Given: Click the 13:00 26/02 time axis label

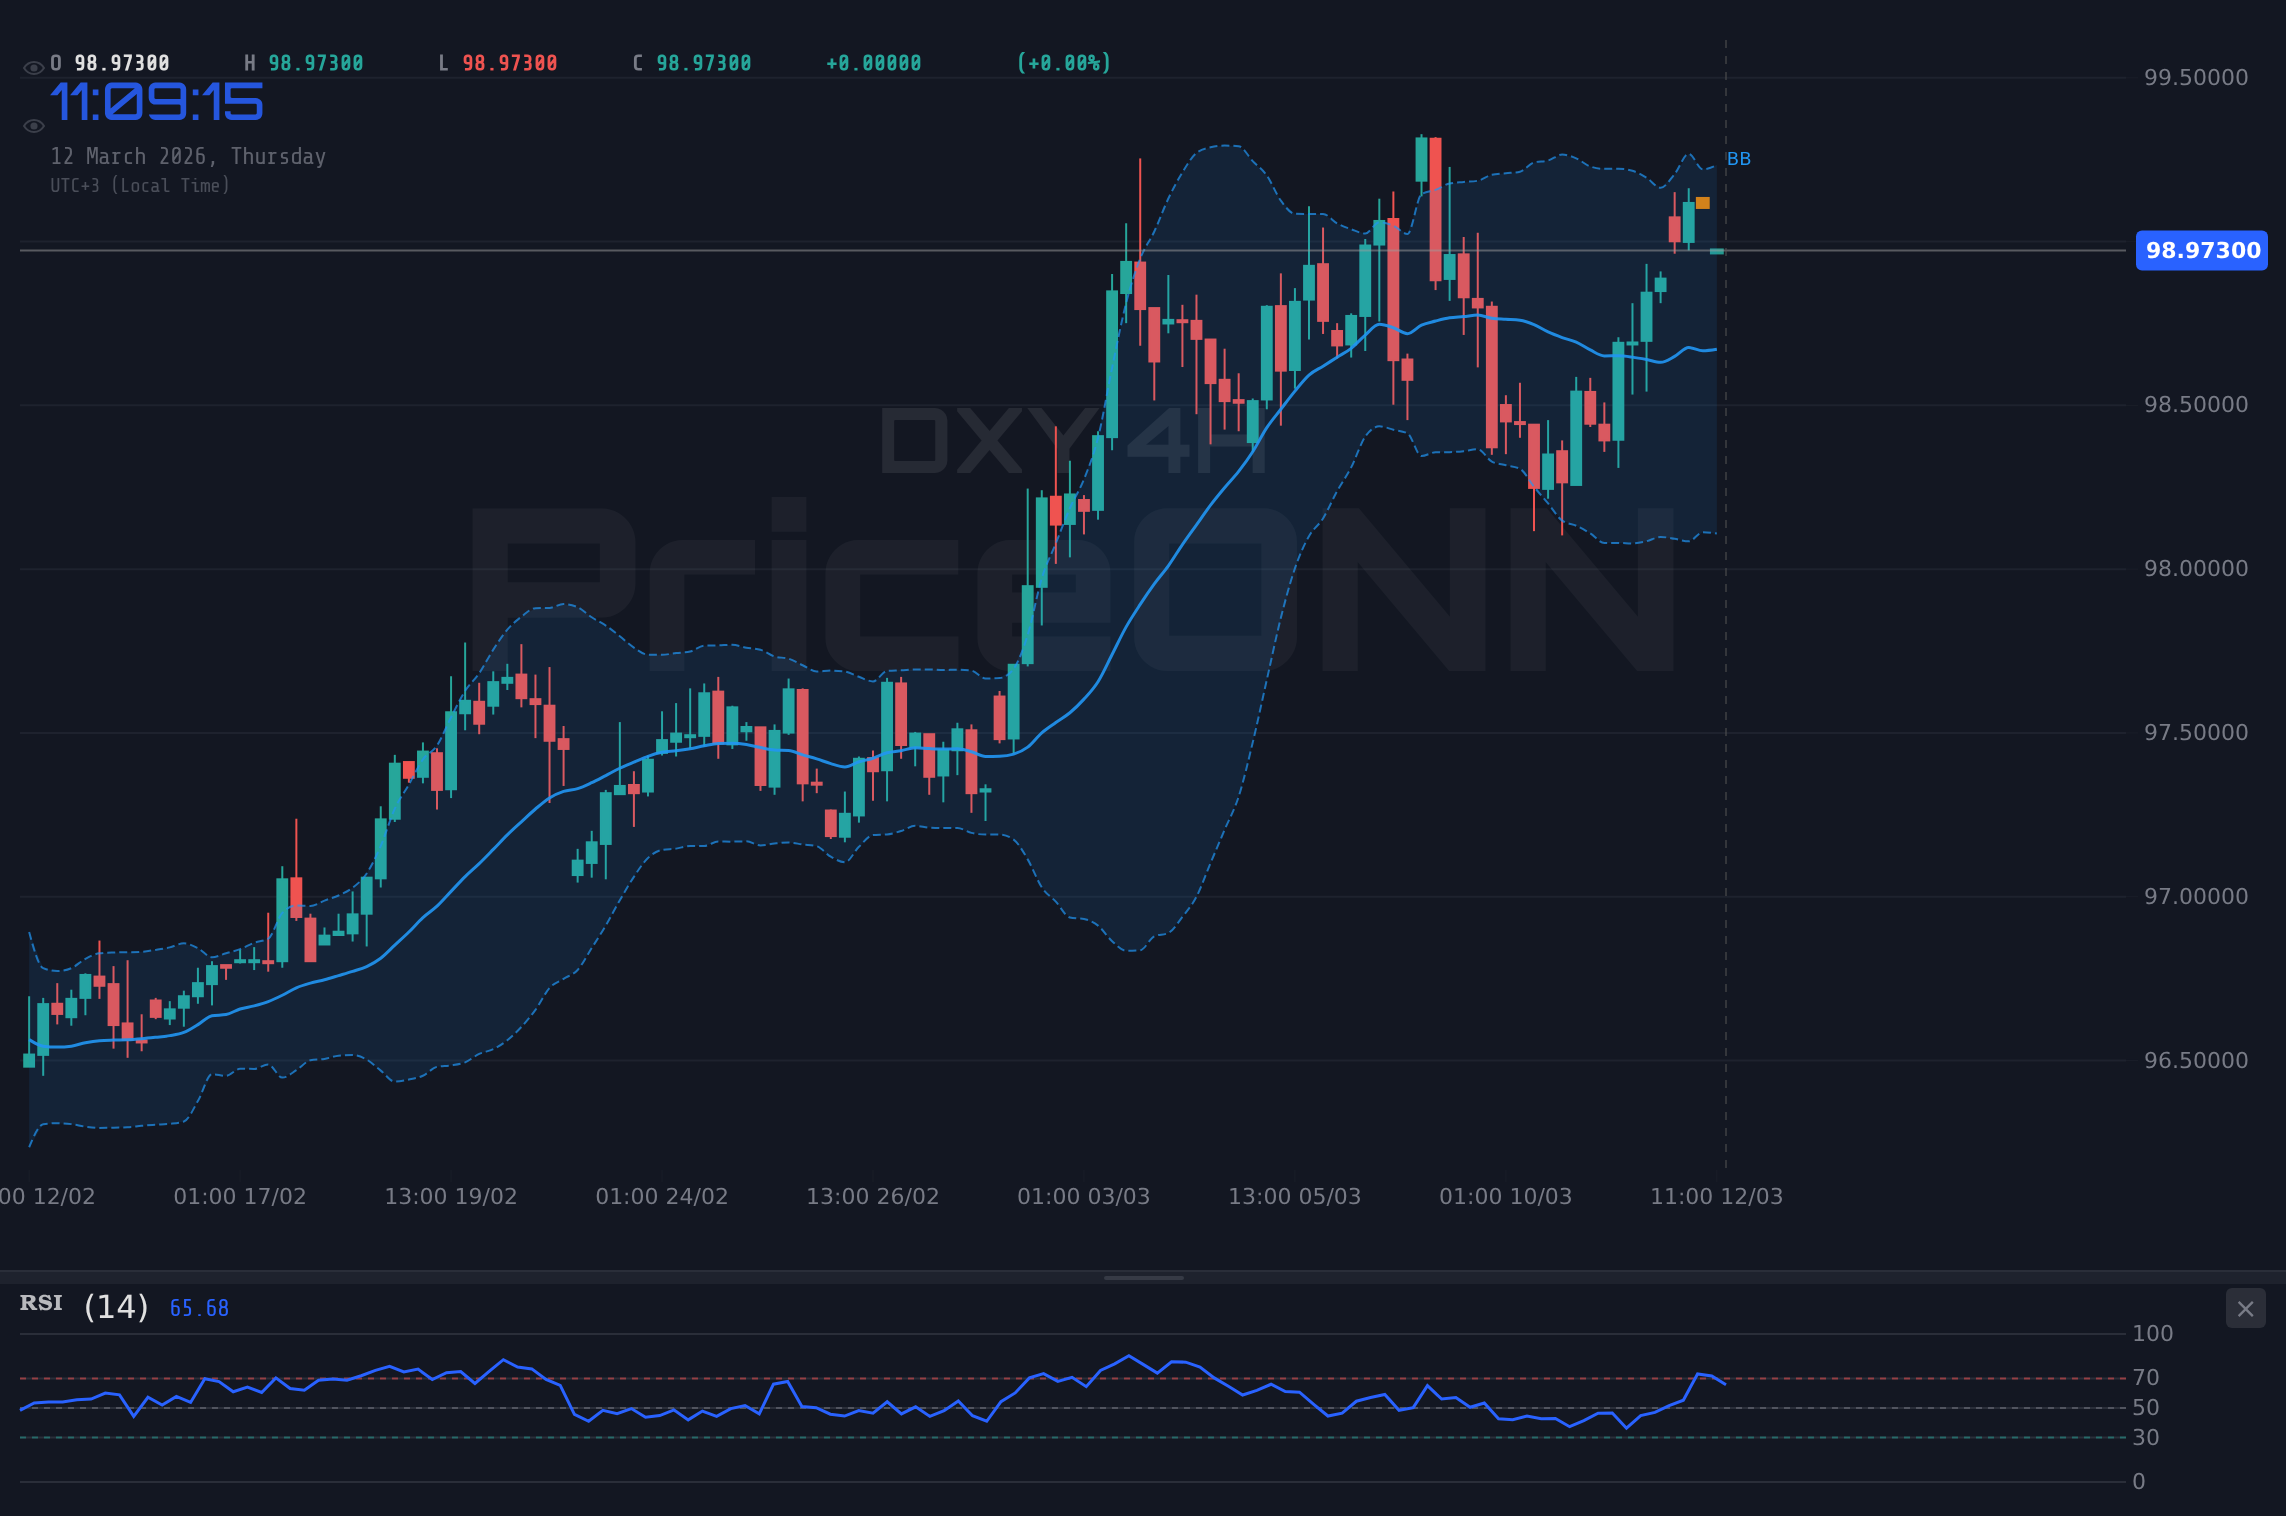Looking at the screenshot, I should click(x=873, y=1197).
